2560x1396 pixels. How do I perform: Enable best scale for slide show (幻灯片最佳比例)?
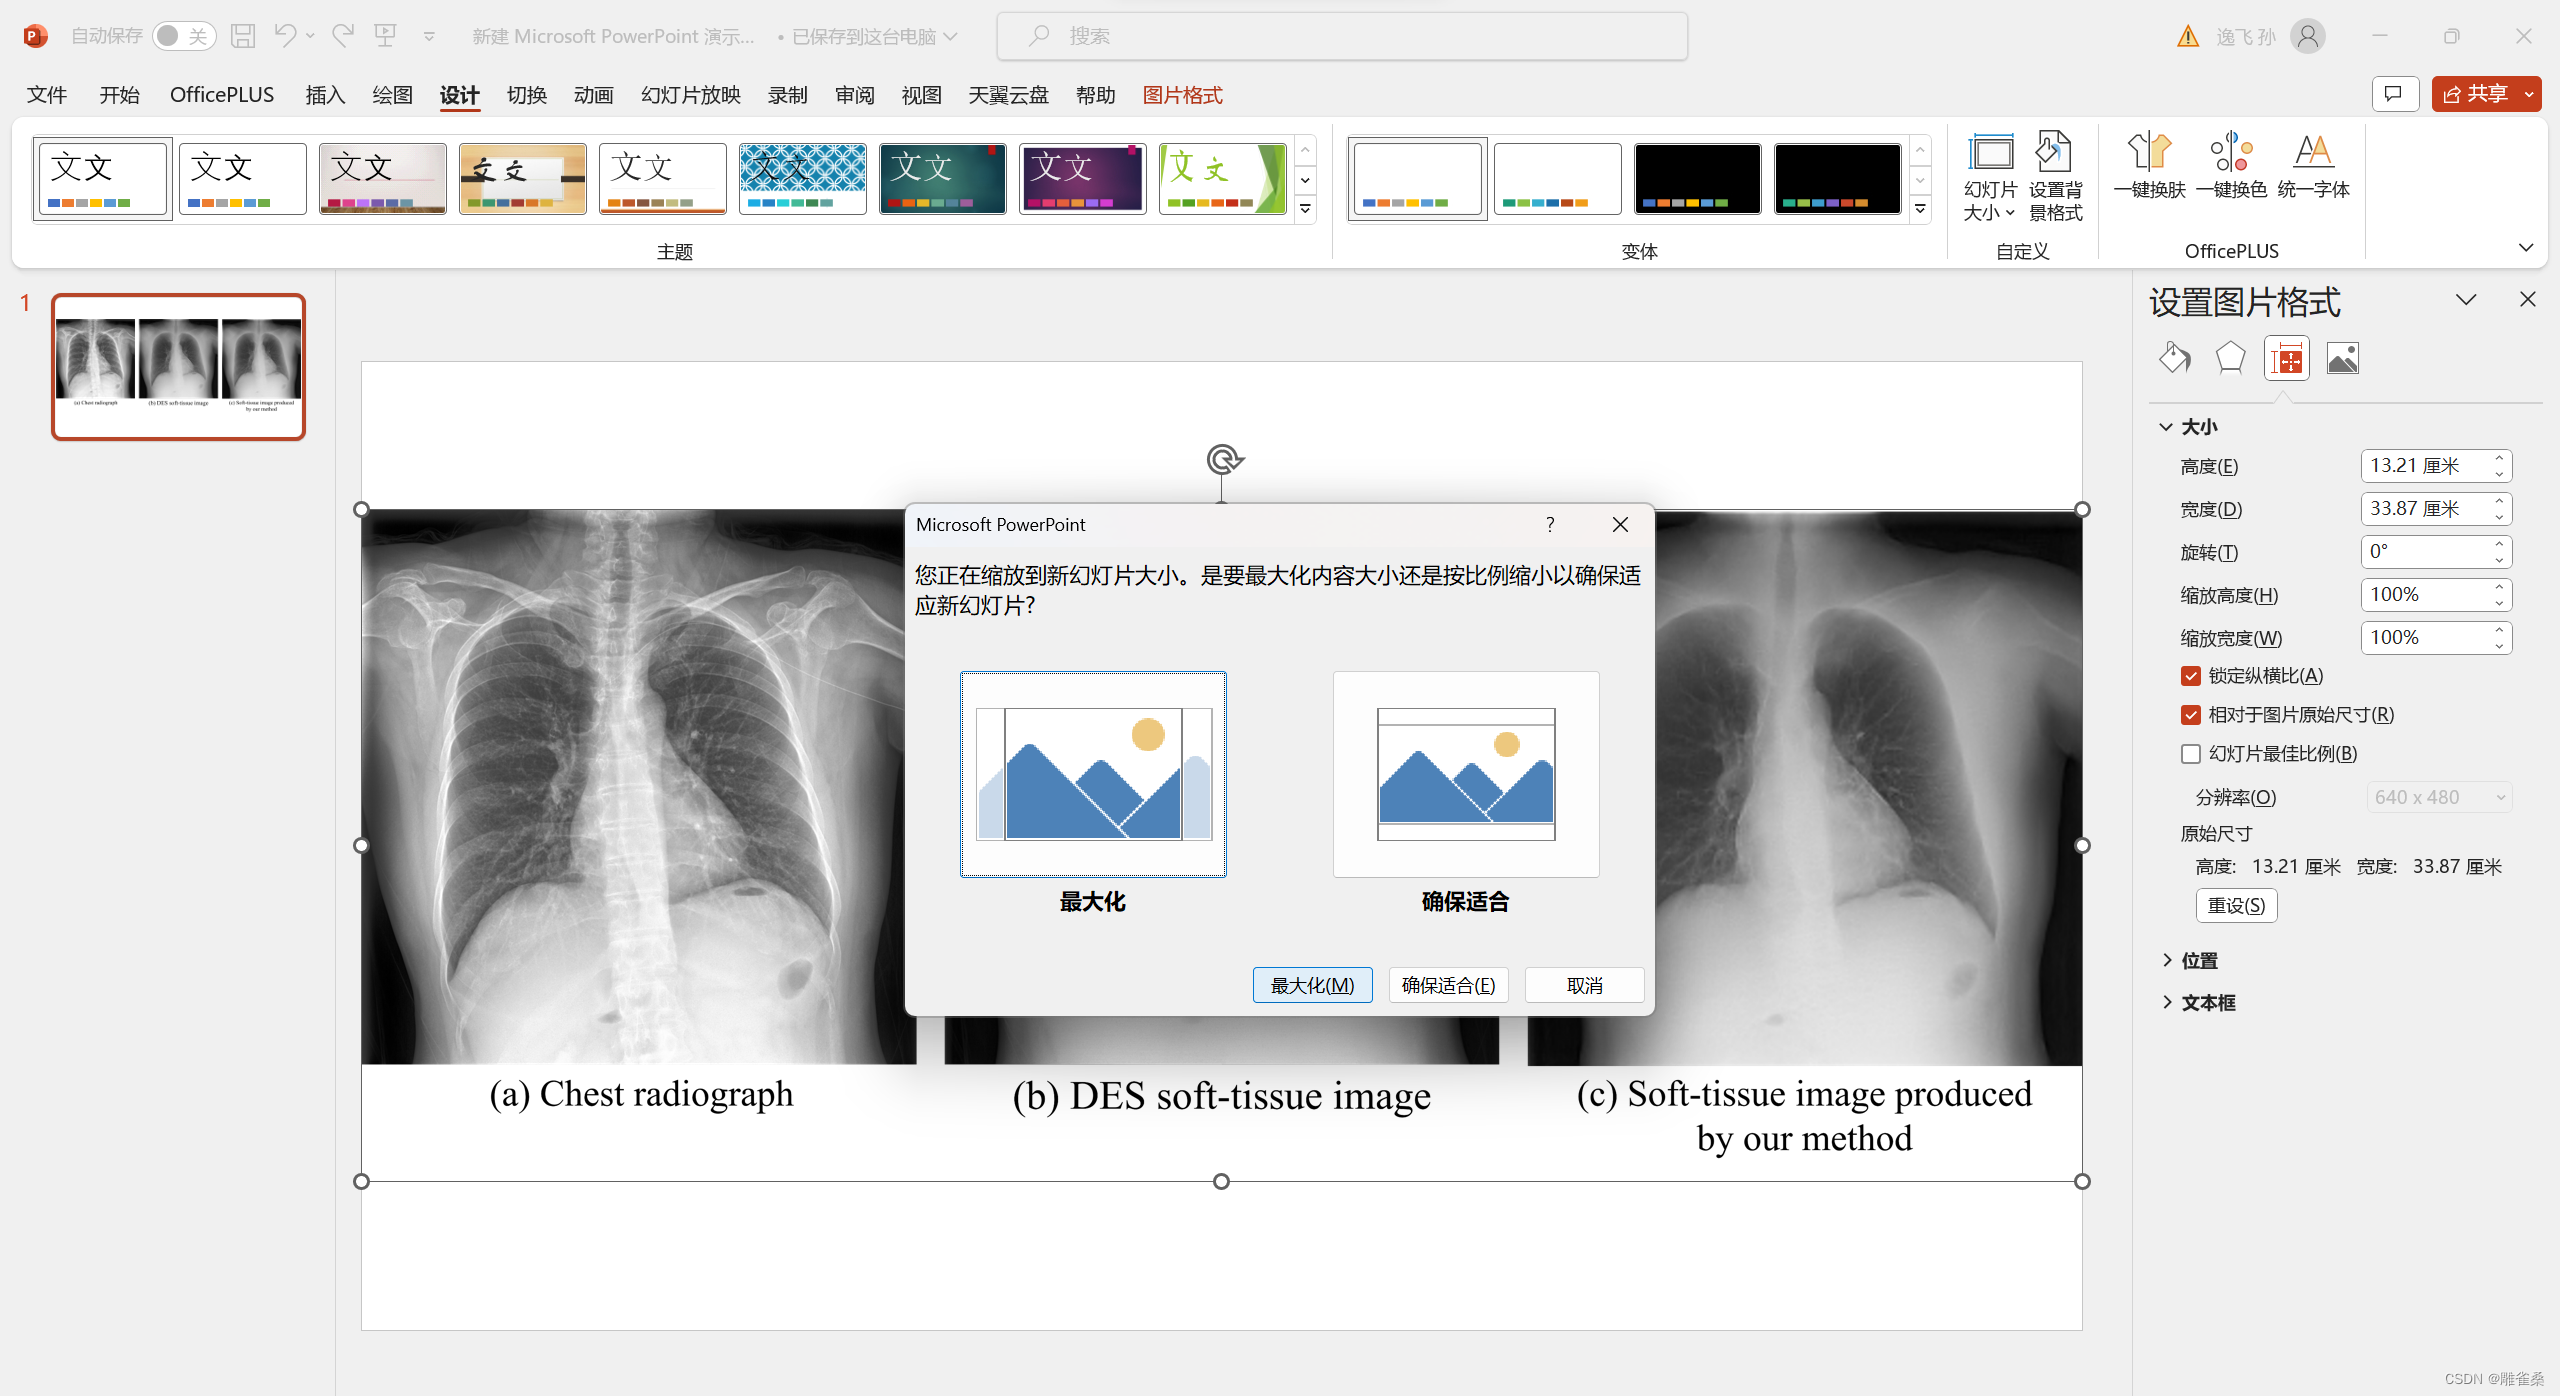[x=2191, y=754]
